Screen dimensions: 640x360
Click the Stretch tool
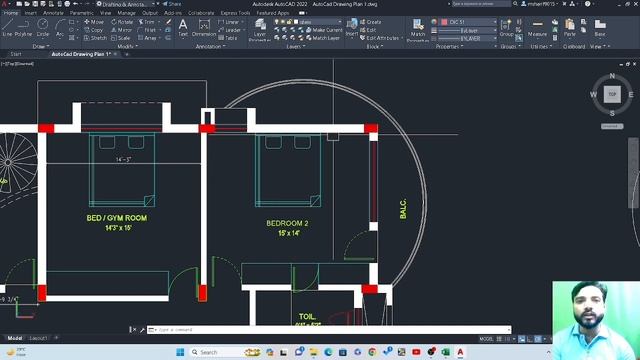96,38
